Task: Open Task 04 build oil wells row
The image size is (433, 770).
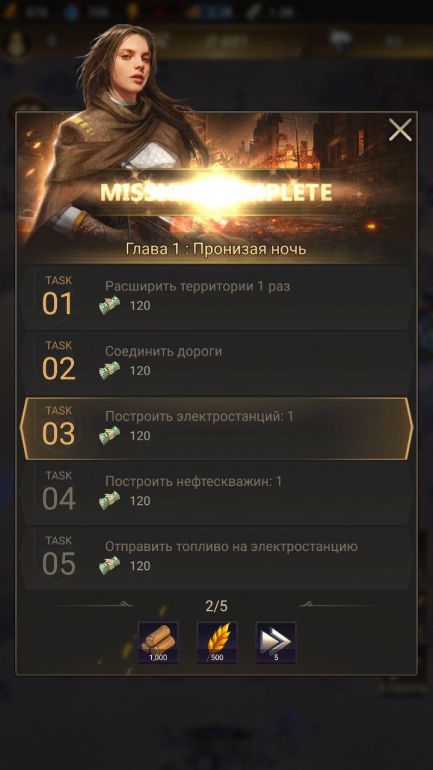Action: [216, 494]
